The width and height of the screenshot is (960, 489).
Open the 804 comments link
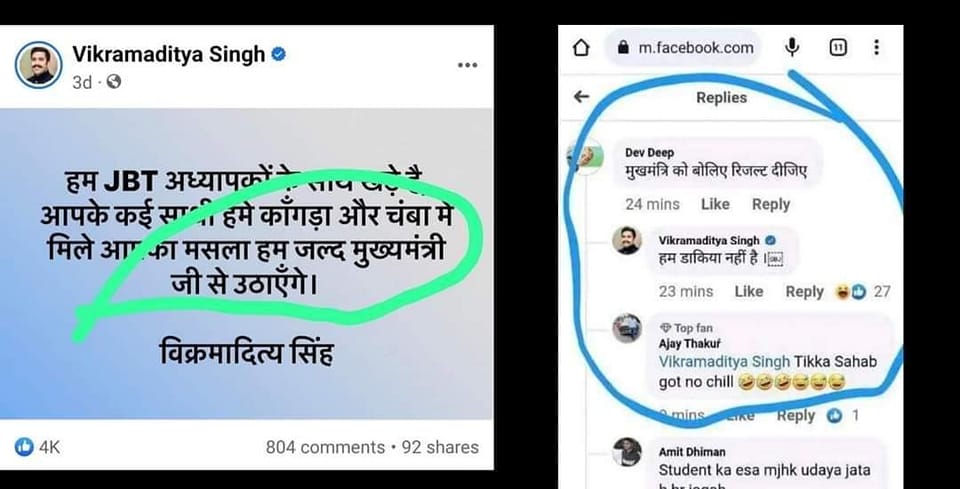(x=325, y=447)
